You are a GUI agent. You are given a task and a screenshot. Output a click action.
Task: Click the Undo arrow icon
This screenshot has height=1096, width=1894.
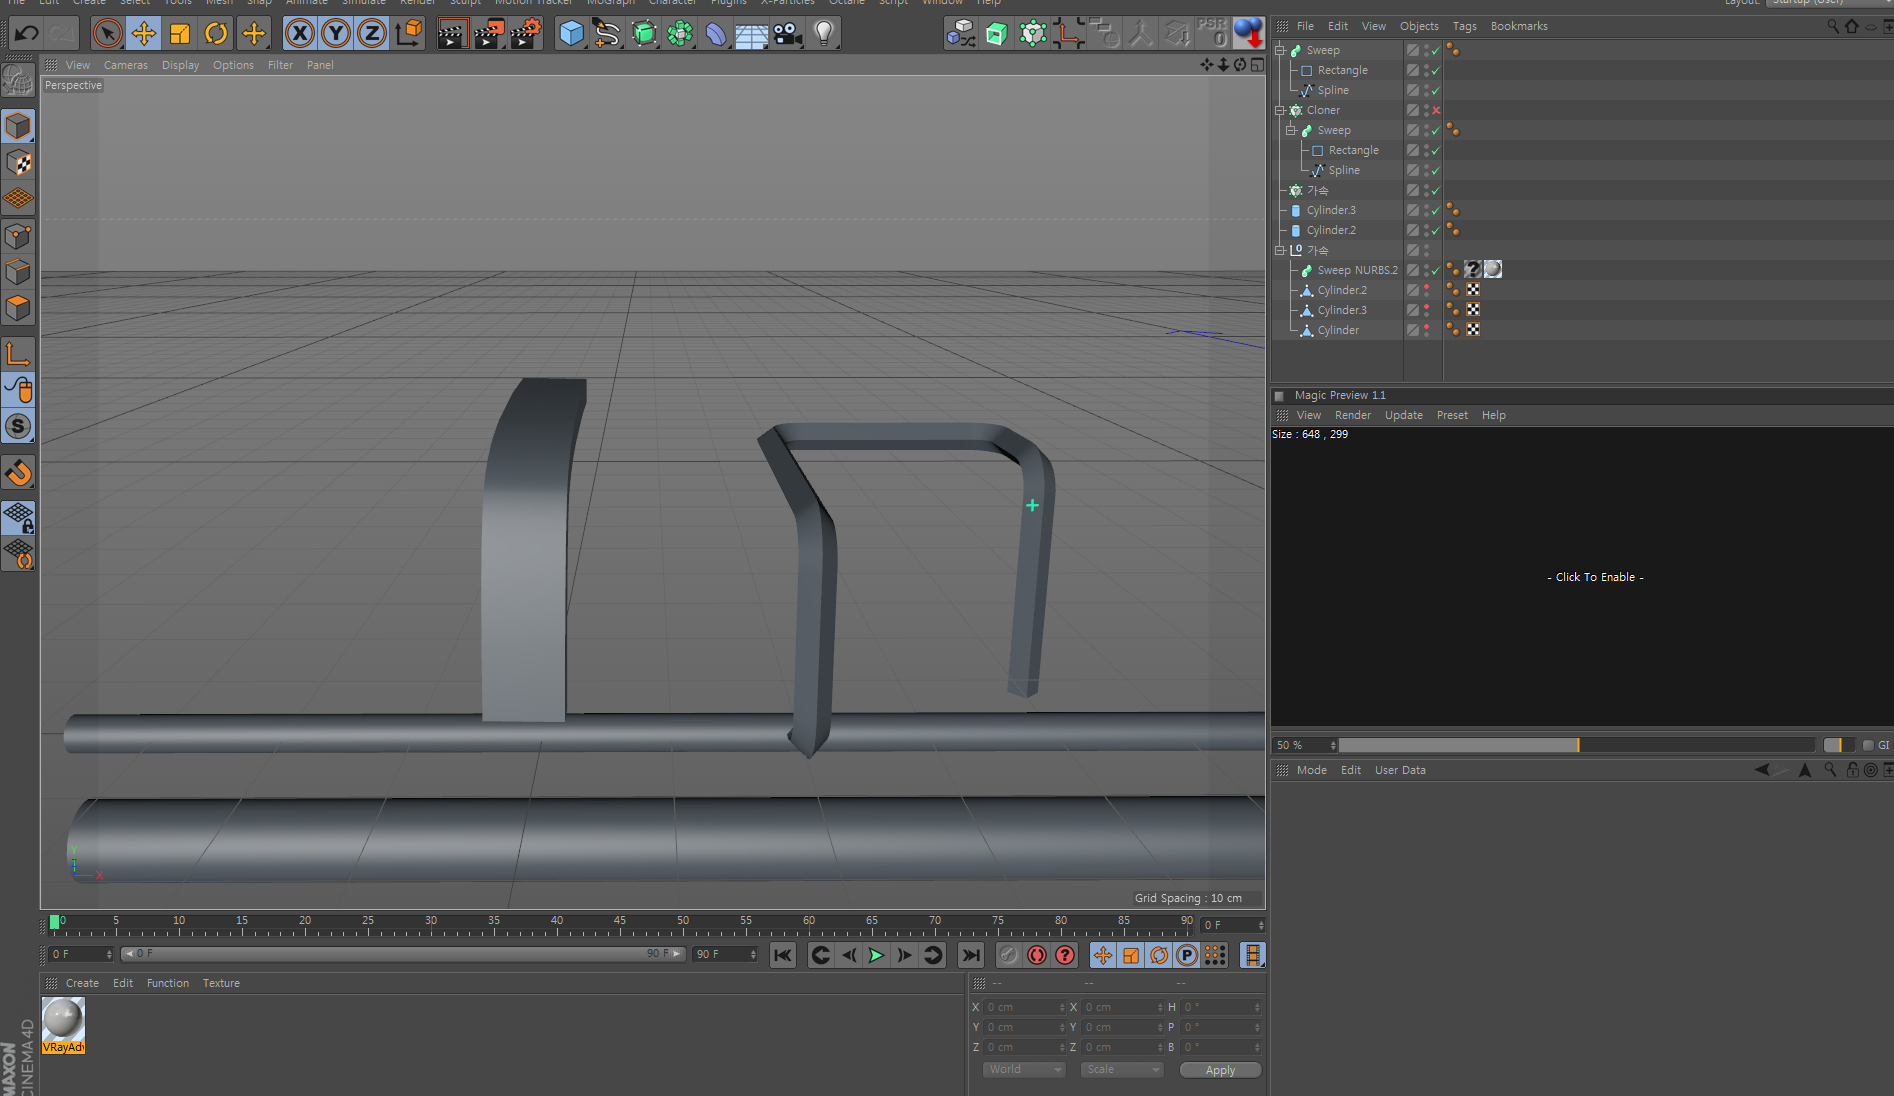(x=26, y=33)
